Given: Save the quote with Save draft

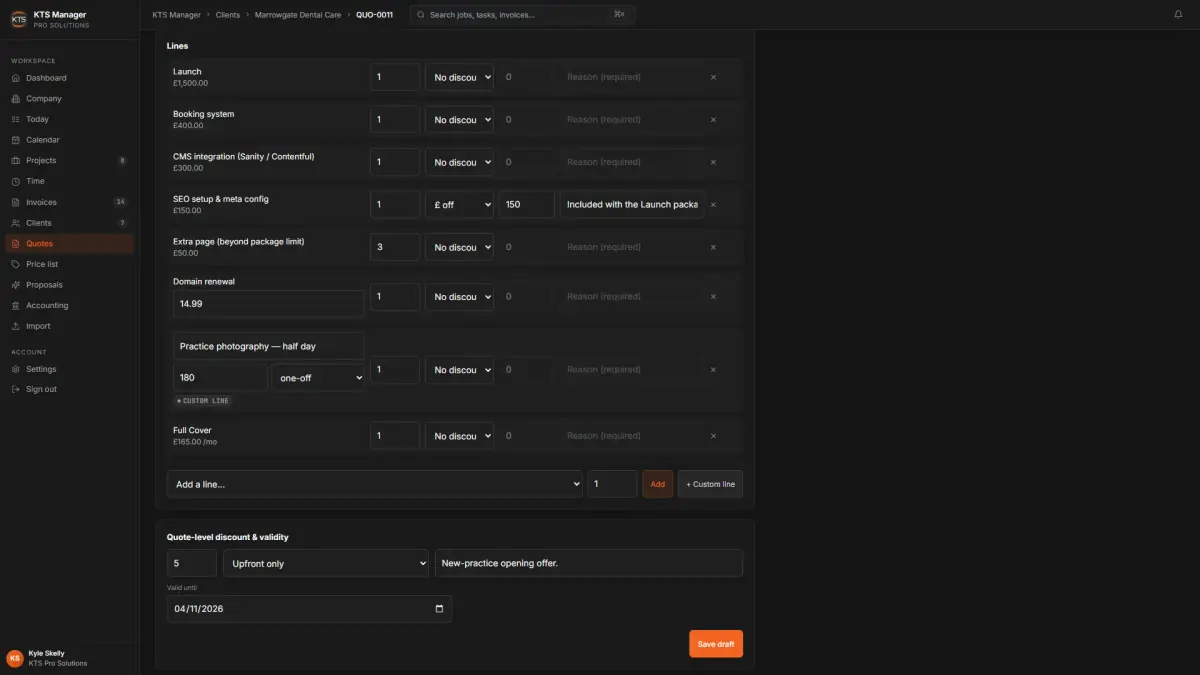Looking at the screenshot, I should [x=716, y=644].
